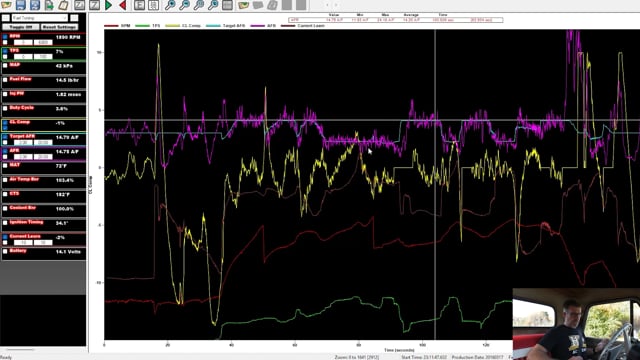This screenshot has height=360, width=640.
Task: Open the tag/notes icon in the toolbar
Action: coord(63,5)
